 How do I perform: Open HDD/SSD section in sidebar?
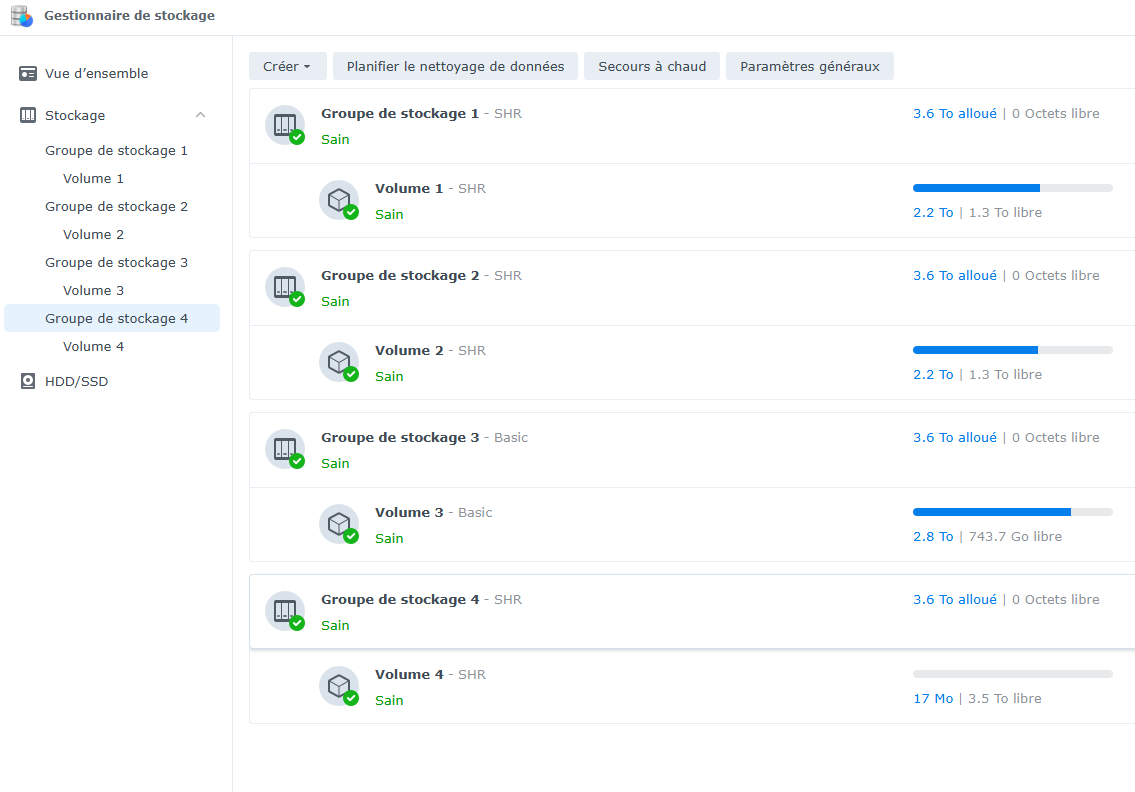point(76,382)
